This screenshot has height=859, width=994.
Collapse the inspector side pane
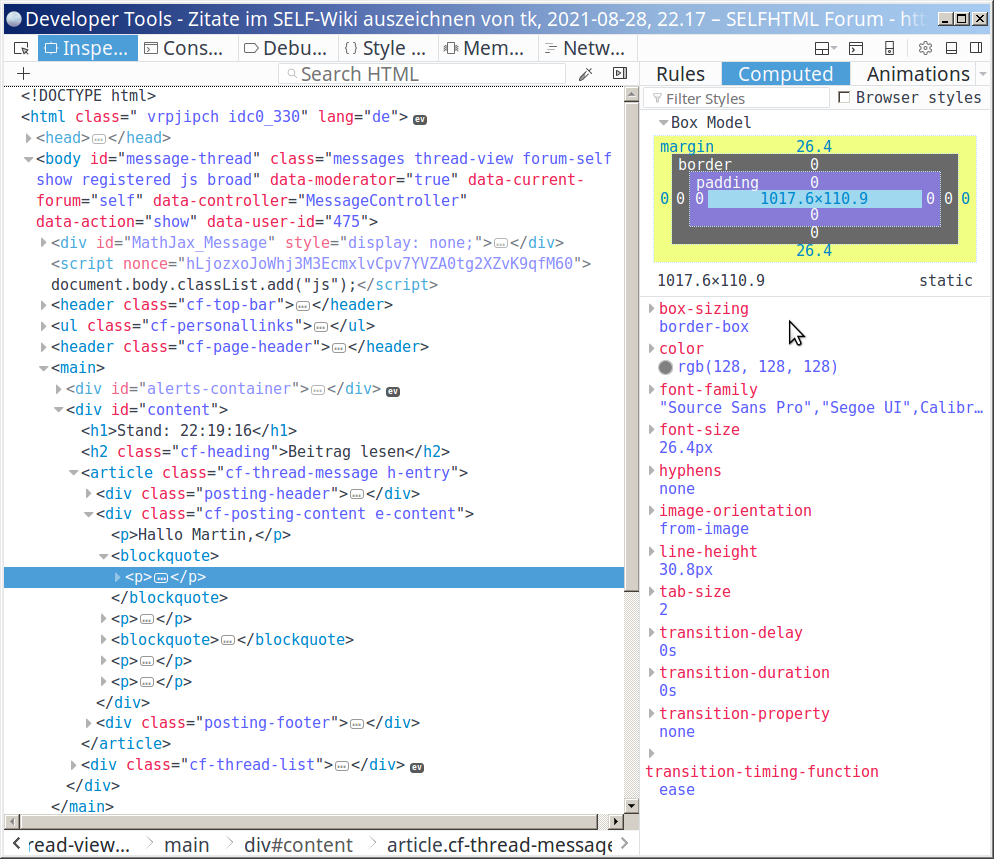click(x=619, y=74)
